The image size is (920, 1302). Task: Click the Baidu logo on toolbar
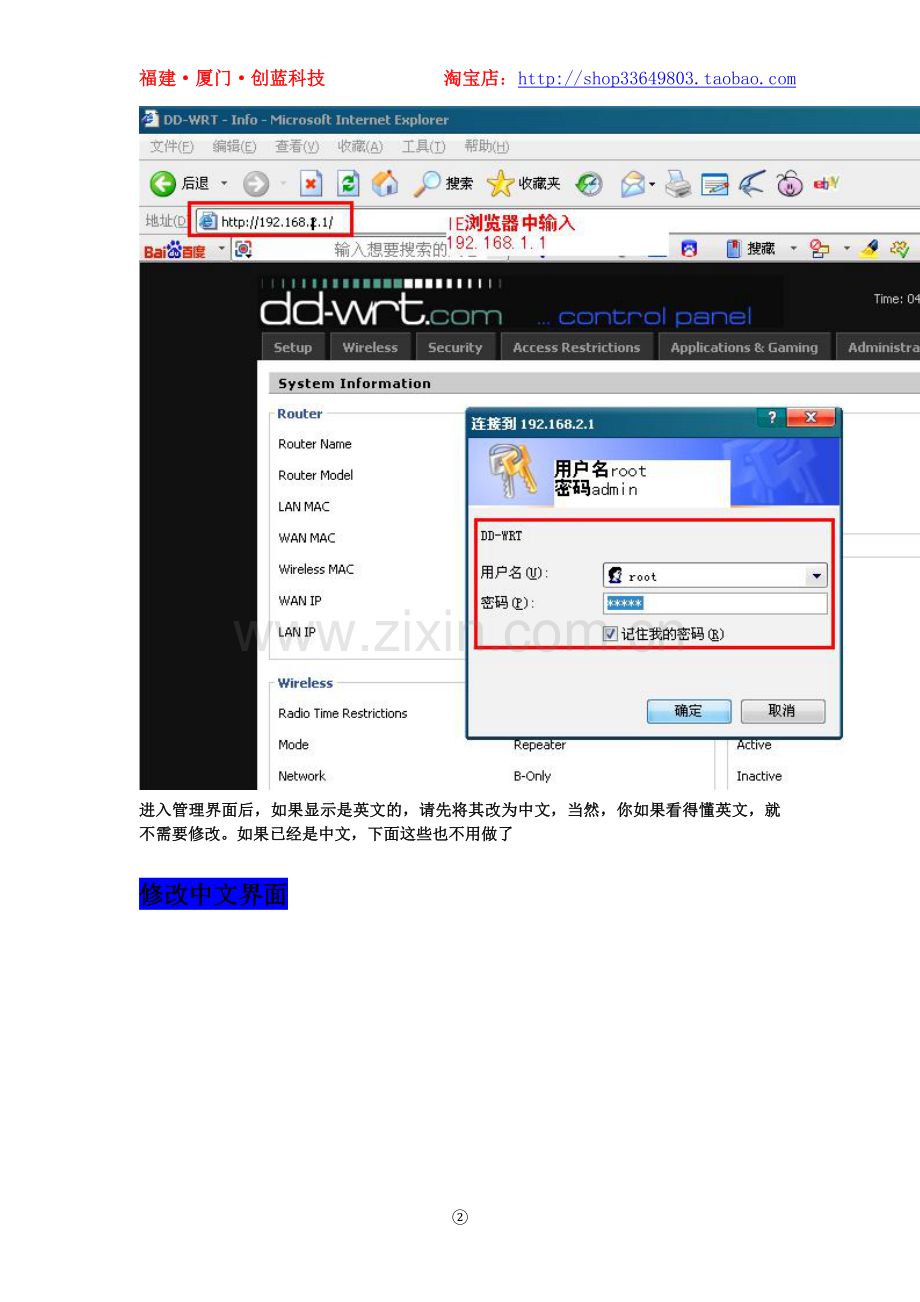click(x=175, y=250)
